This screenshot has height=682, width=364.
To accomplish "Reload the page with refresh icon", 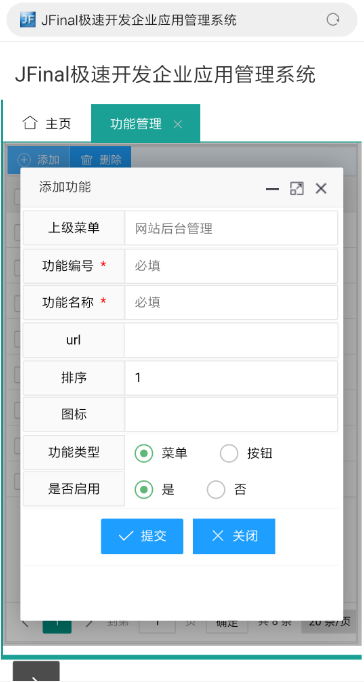I will click(333, 20).
